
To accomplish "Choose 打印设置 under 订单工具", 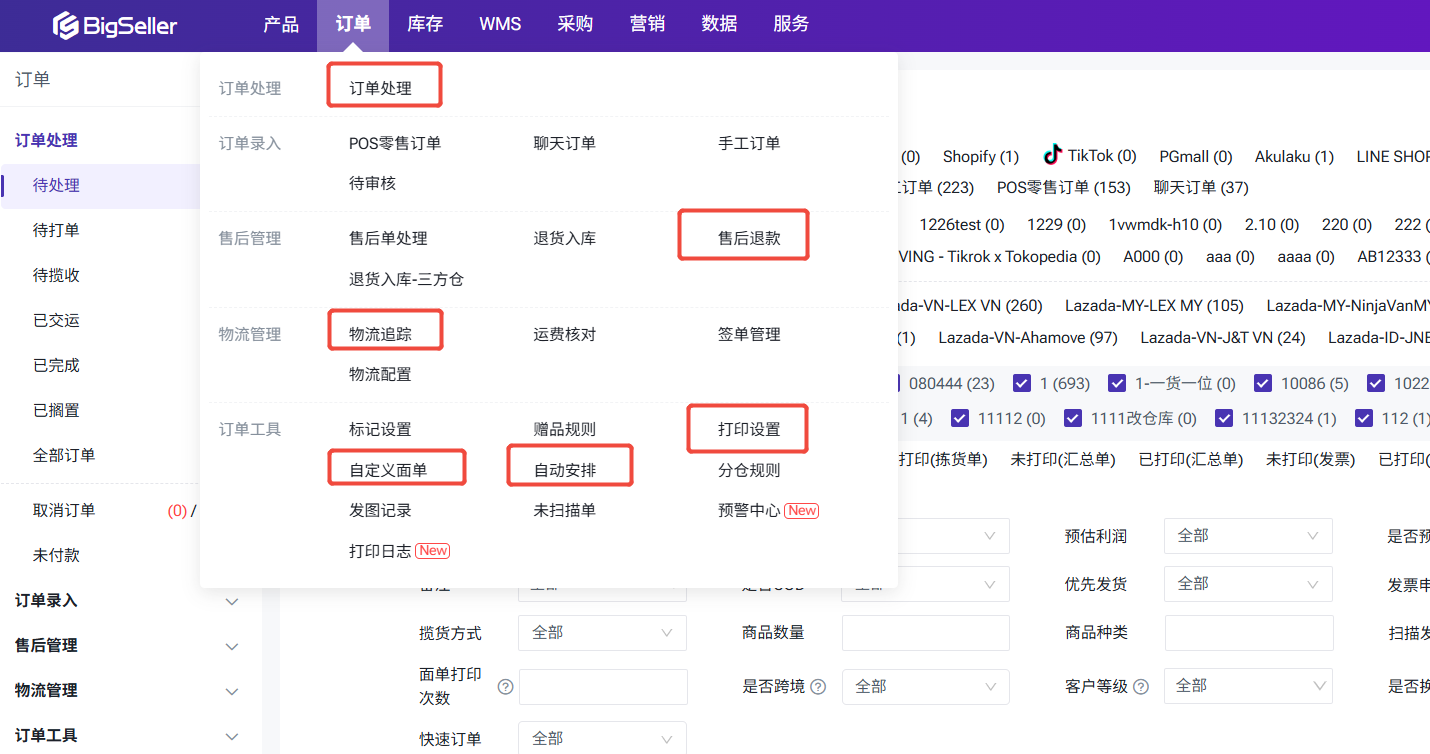I will tap(749, 430).
